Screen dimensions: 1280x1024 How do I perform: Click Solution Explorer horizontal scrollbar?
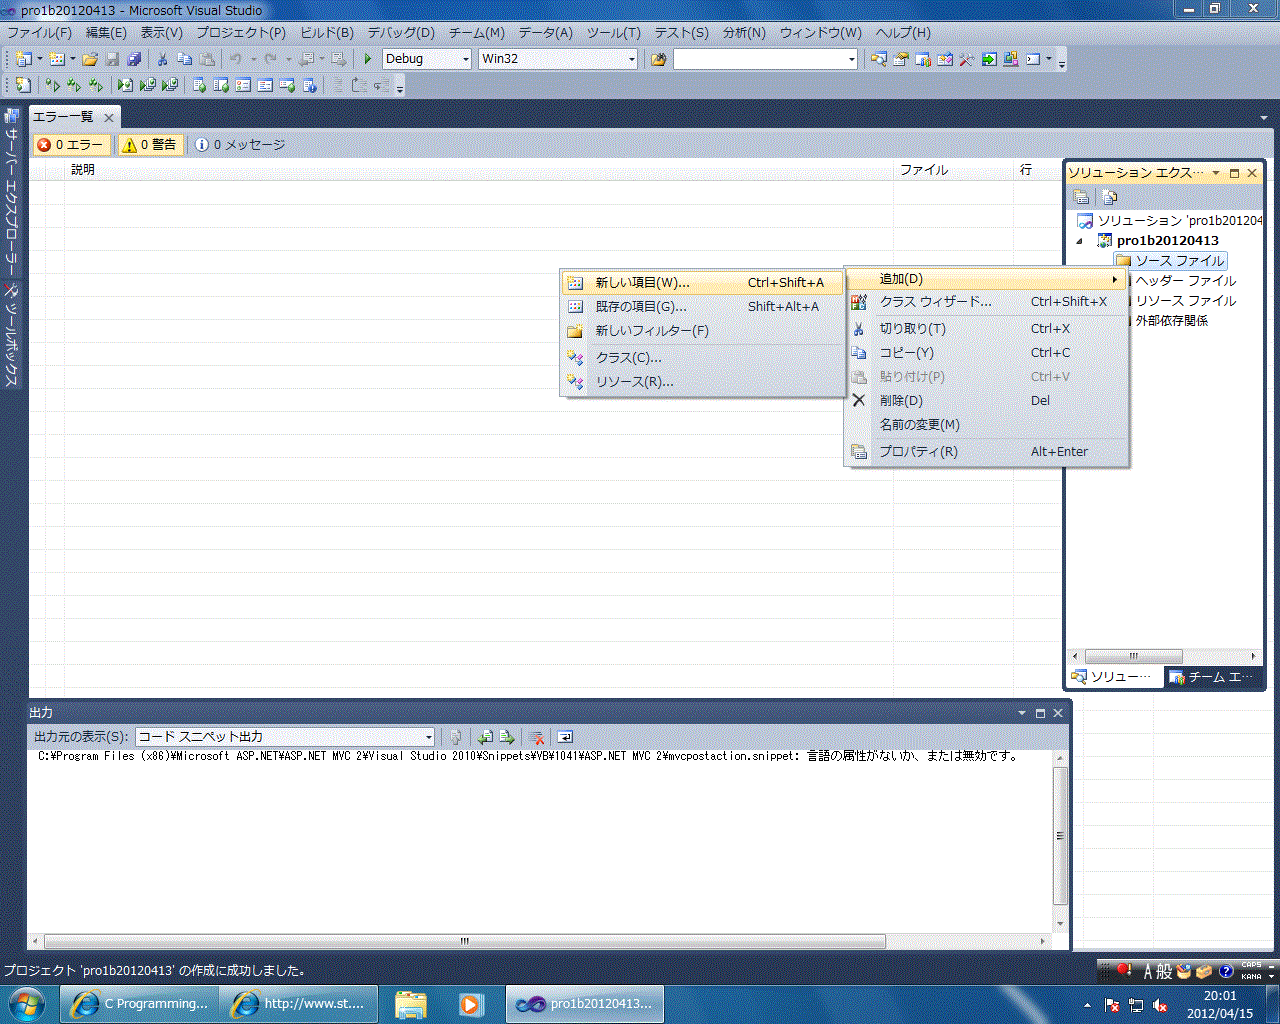click(1134, 656)
